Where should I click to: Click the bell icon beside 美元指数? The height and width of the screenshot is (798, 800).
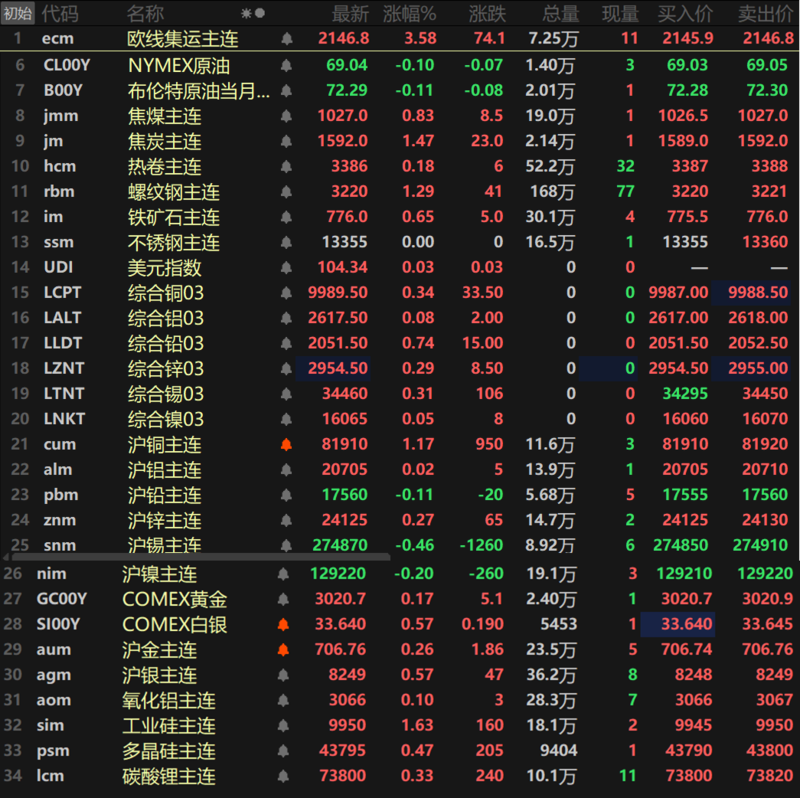[x=287, y=267]
